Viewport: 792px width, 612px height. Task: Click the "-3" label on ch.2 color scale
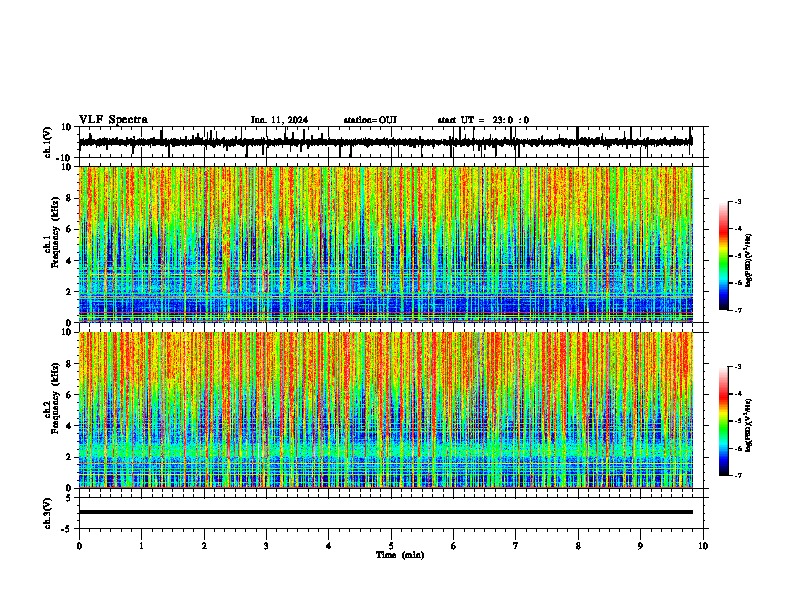(737, 367)
